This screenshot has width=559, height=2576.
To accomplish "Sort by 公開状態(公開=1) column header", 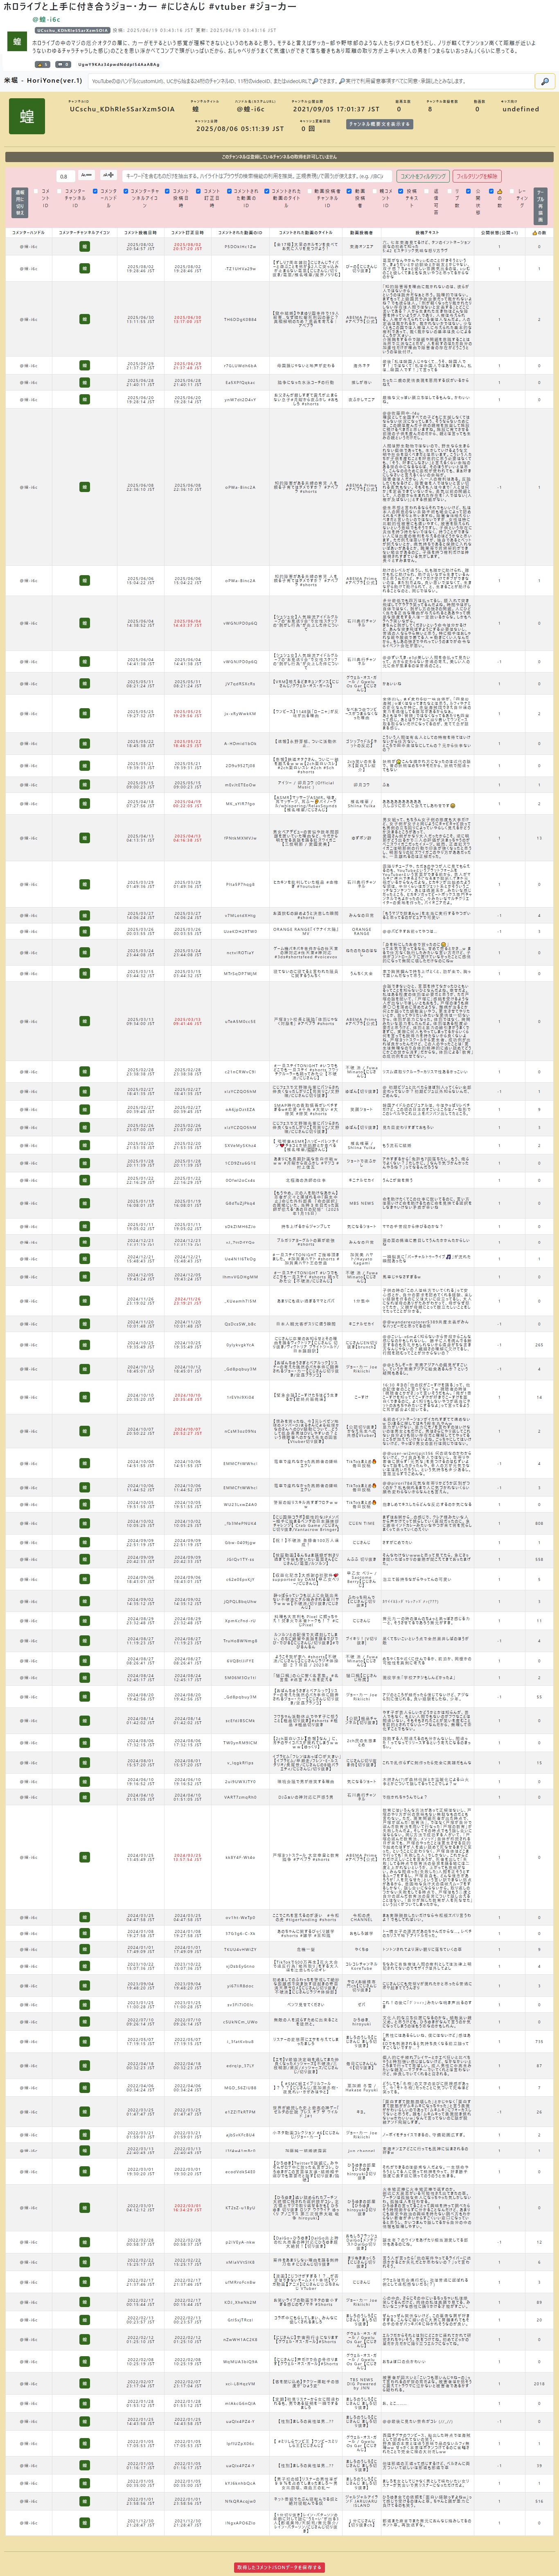I will point(499,232).
